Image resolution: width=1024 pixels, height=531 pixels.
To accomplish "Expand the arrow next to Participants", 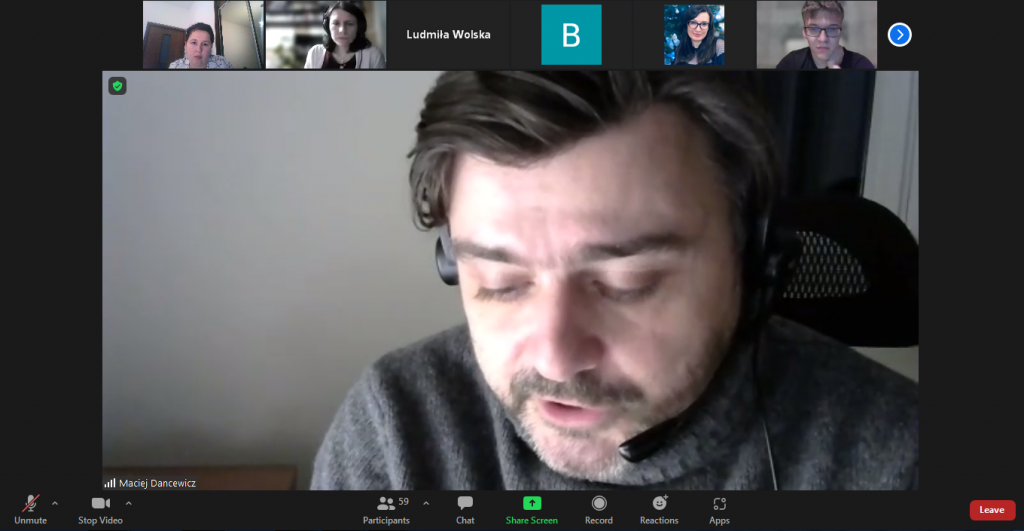I will coord(427,503).
